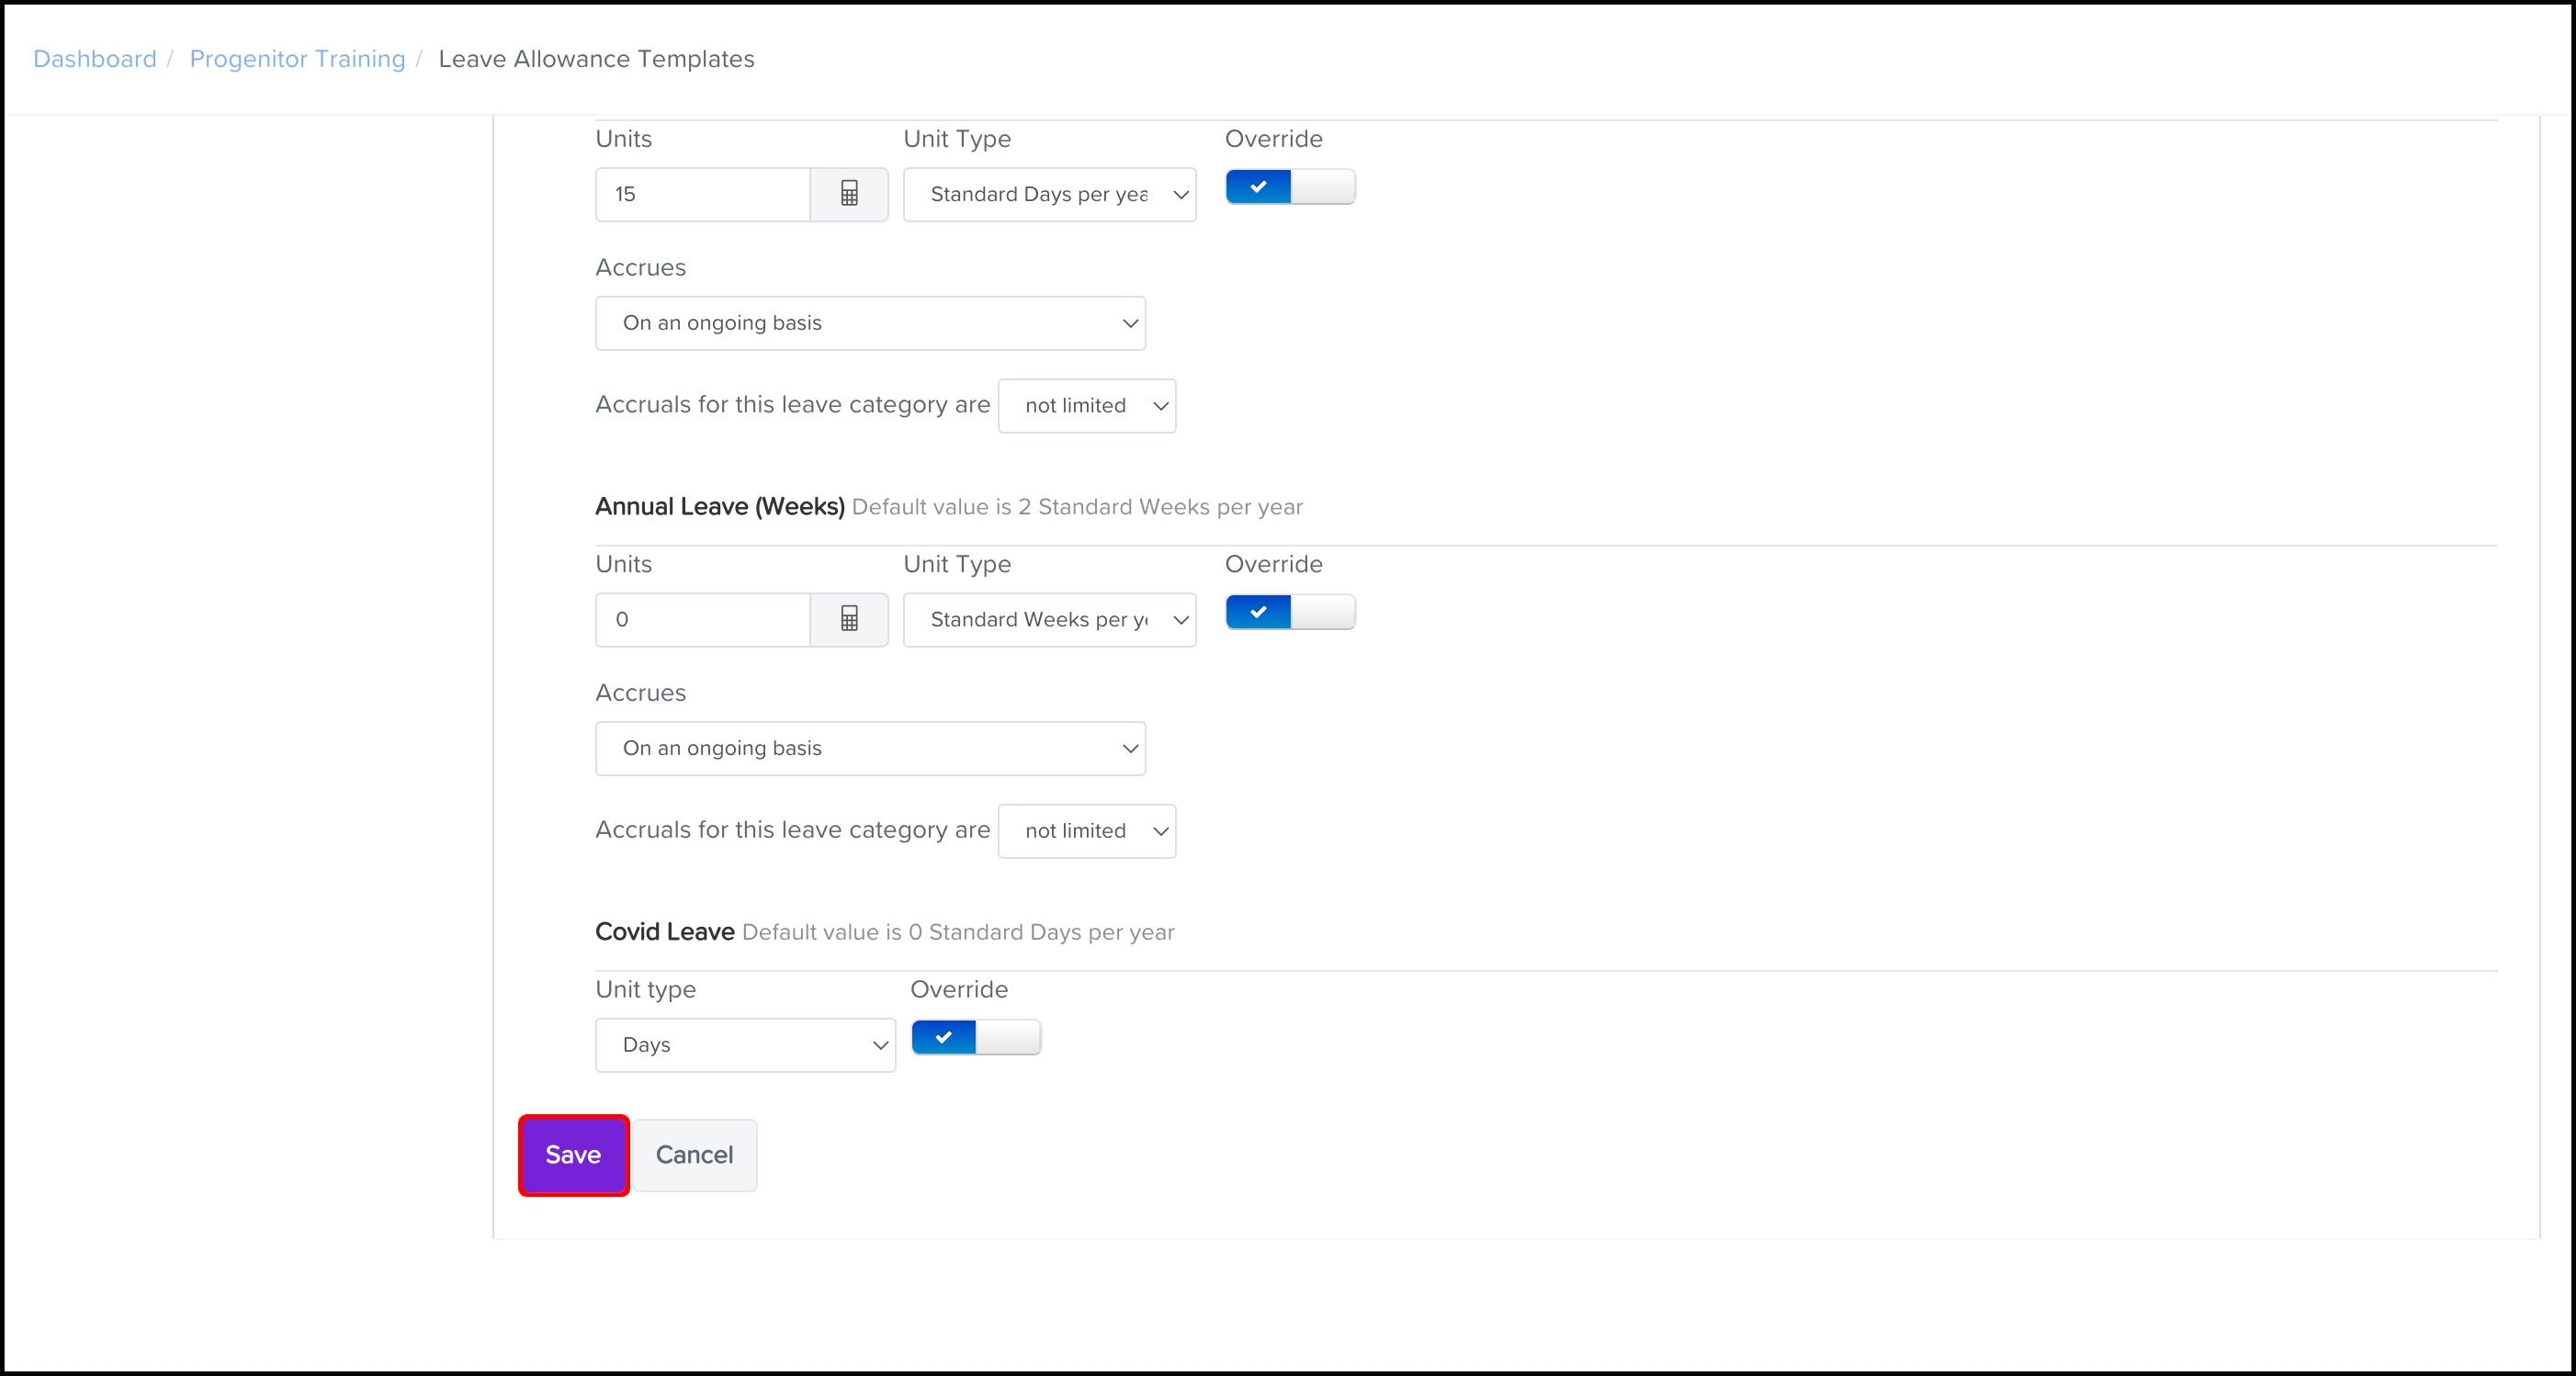Click the Leave Allowance Templates breadcrumb text
The image size is (2576, 1376).
pyautogui.click(x=596, y=59)
